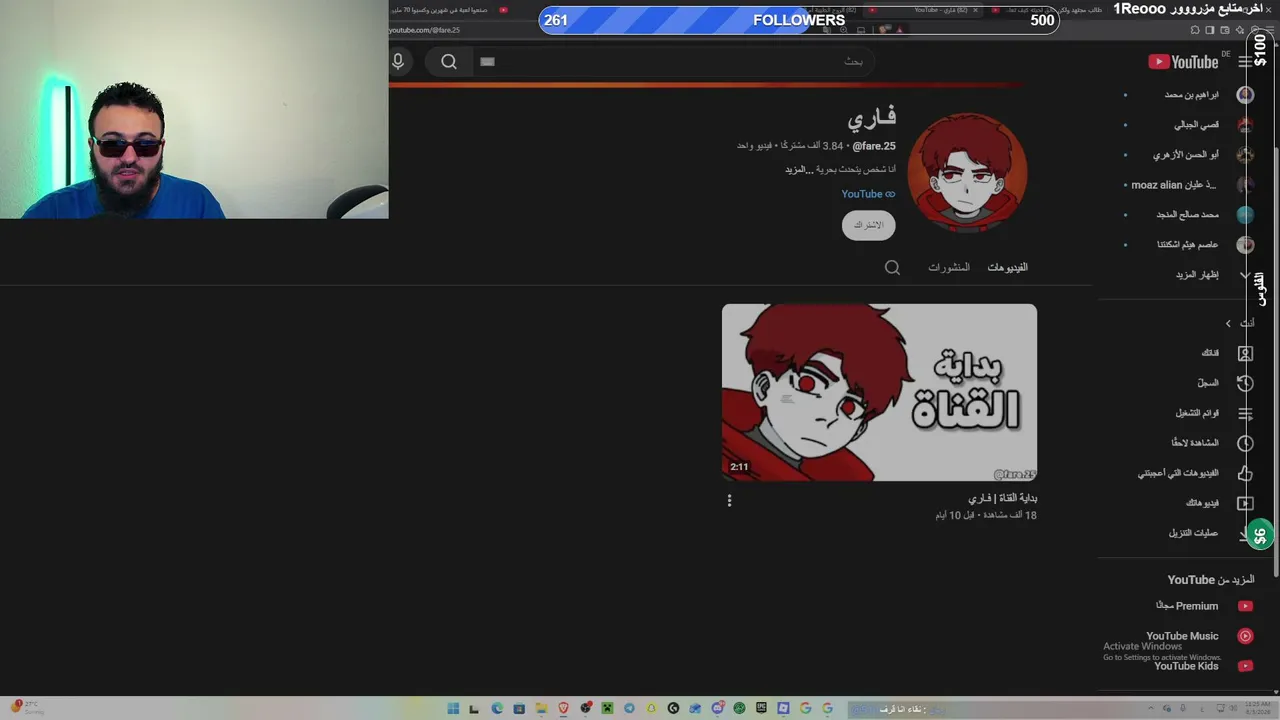Open YouTube Premium icon in sidebar
Image resolution: width=1280 pixels, height=720 pixels.
coord(1245,606)
